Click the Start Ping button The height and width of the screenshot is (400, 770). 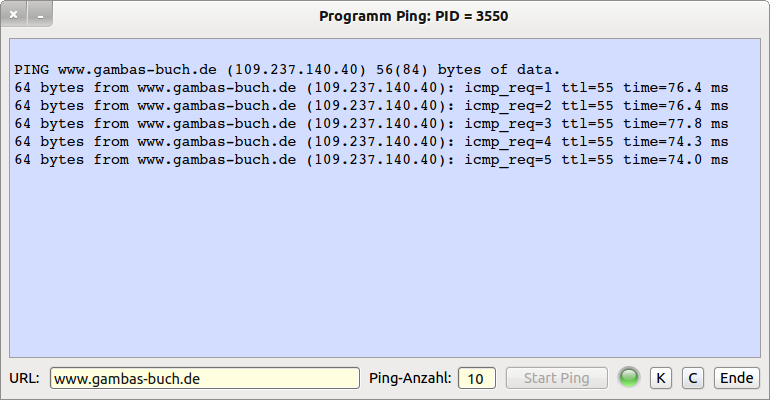[557, 378]
